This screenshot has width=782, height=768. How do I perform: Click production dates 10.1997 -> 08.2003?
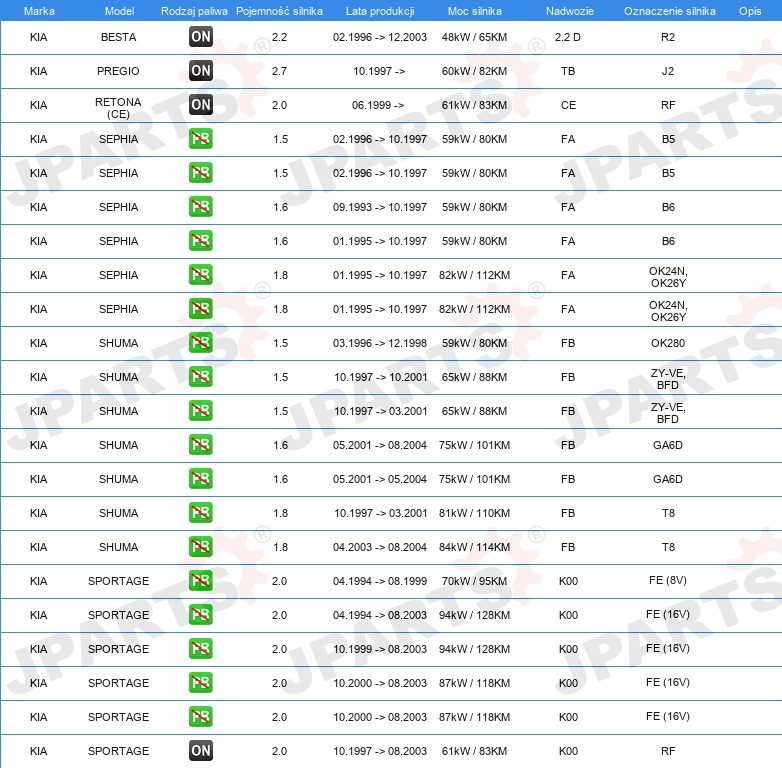click(x=380, y=751)
